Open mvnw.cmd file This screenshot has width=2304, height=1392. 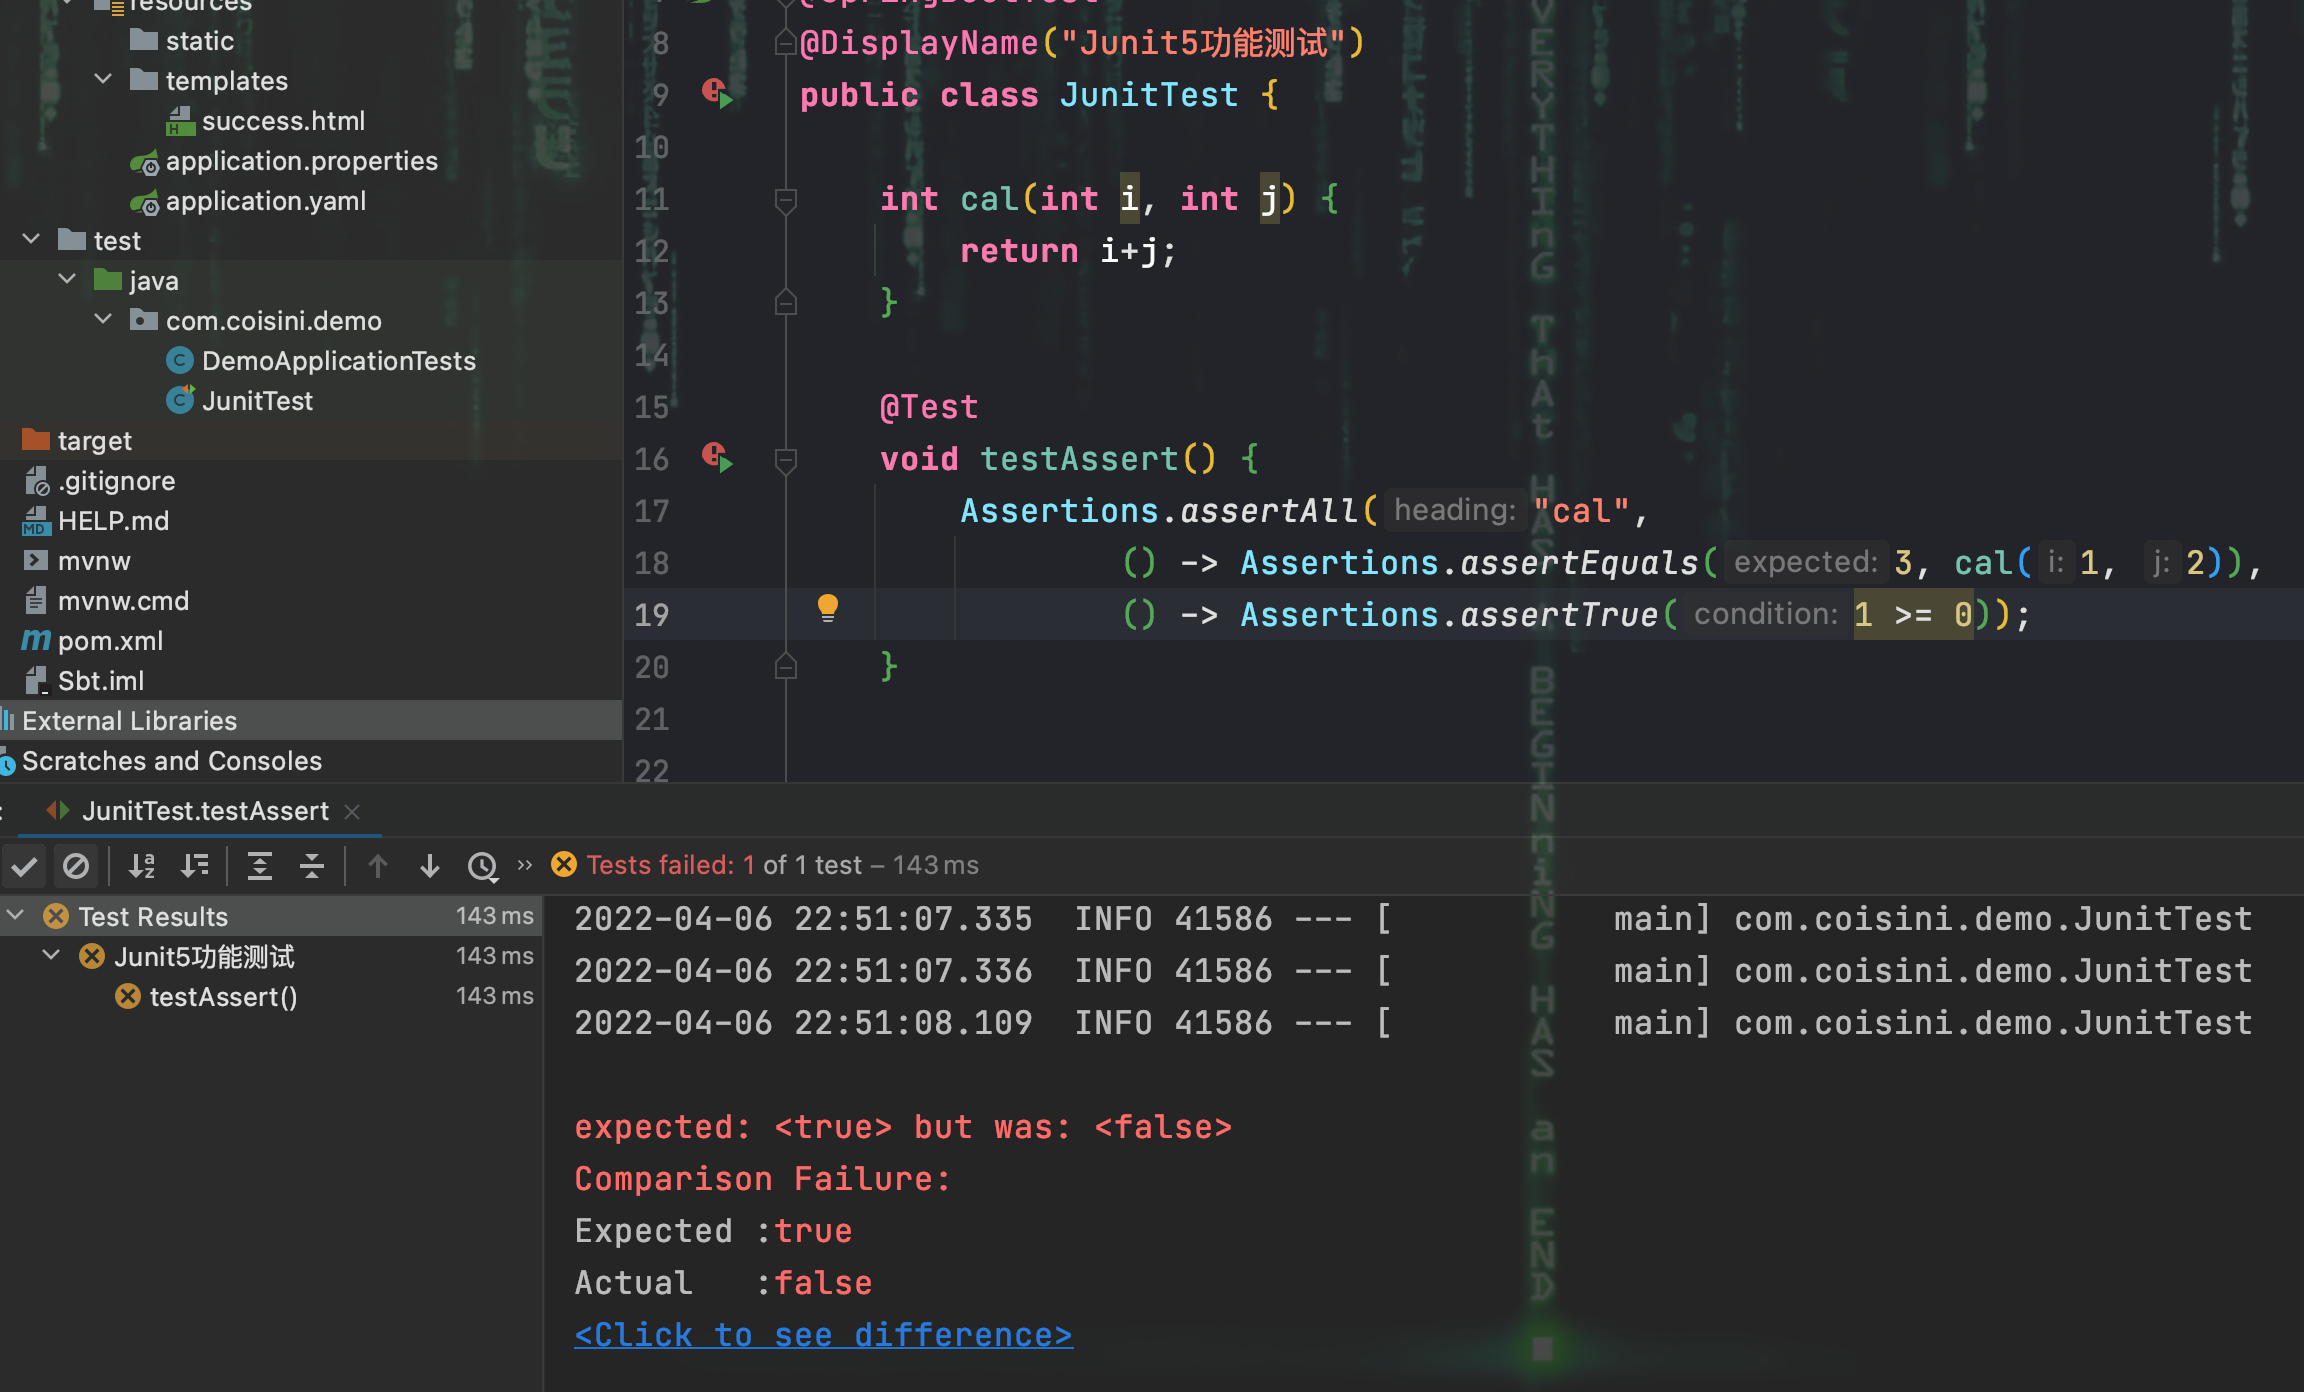pyautogui.click(x=123, y=601)
